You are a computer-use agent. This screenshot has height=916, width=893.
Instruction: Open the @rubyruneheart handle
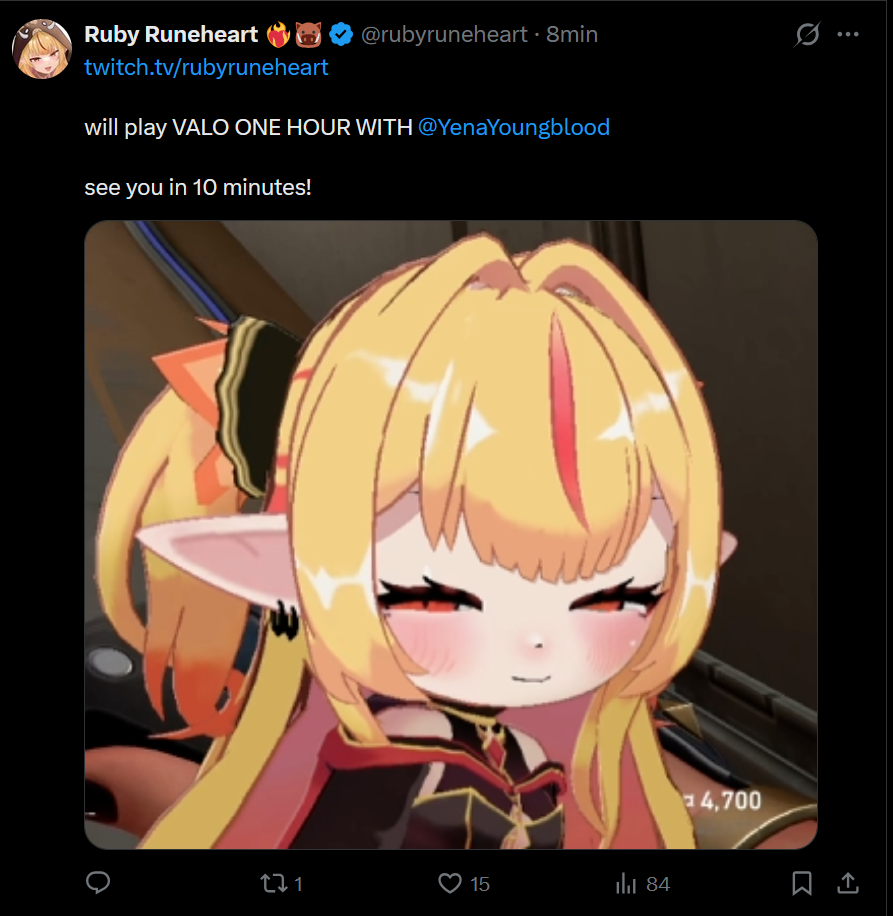click(x=444, y=34)
